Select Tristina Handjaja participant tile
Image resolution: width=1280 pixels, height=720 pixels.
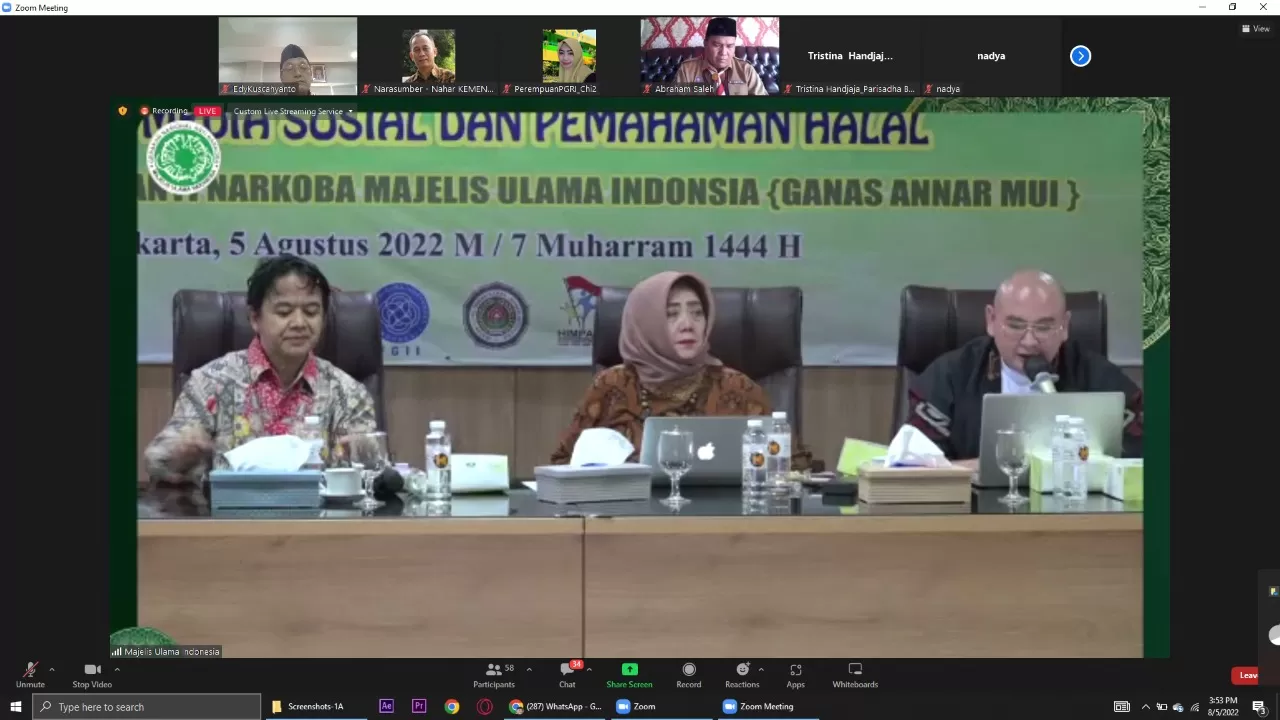(850, 56)
